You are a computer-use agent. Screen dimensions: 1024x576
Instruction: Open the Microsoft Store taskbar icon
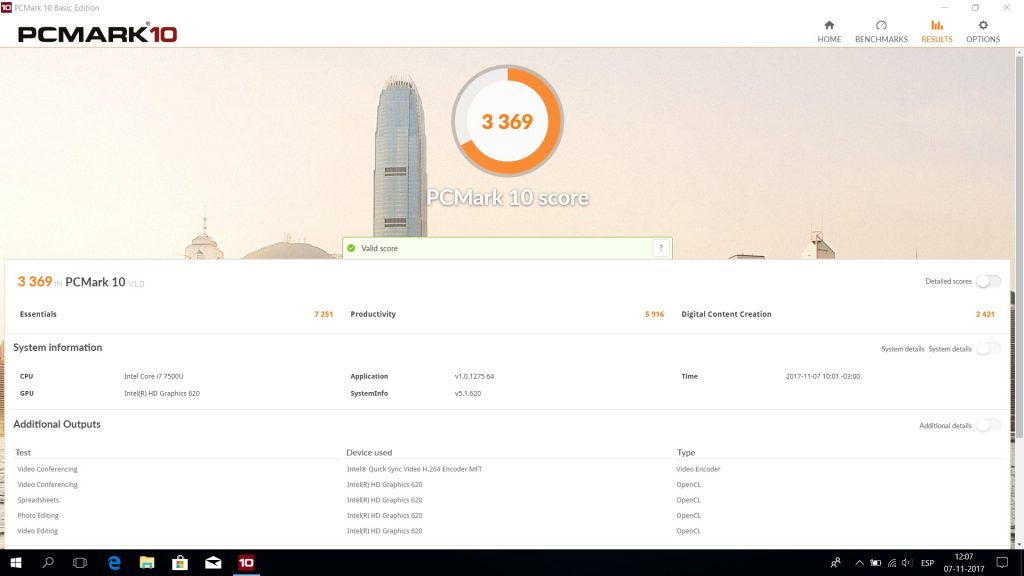tap(180, 563)
